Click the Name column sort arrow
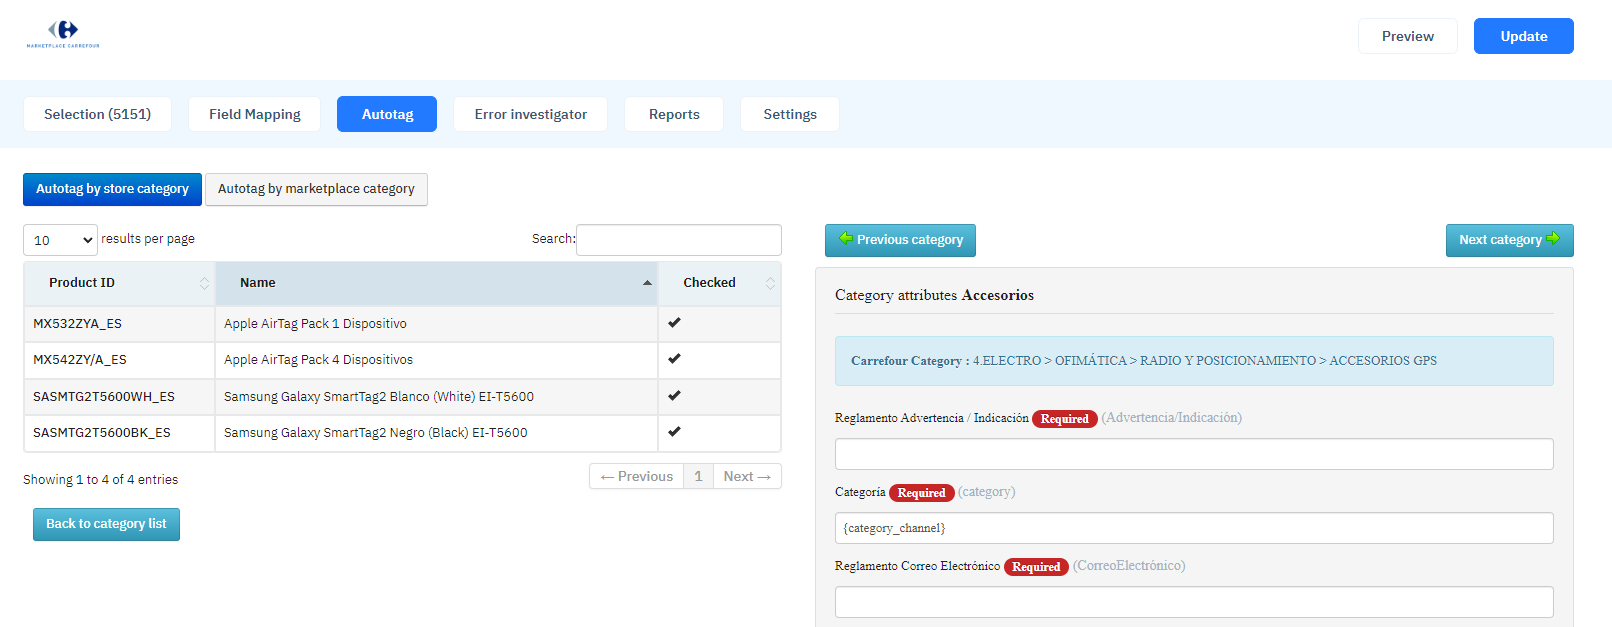Viewport: 1612px width, 627px height. pos(647,283)
